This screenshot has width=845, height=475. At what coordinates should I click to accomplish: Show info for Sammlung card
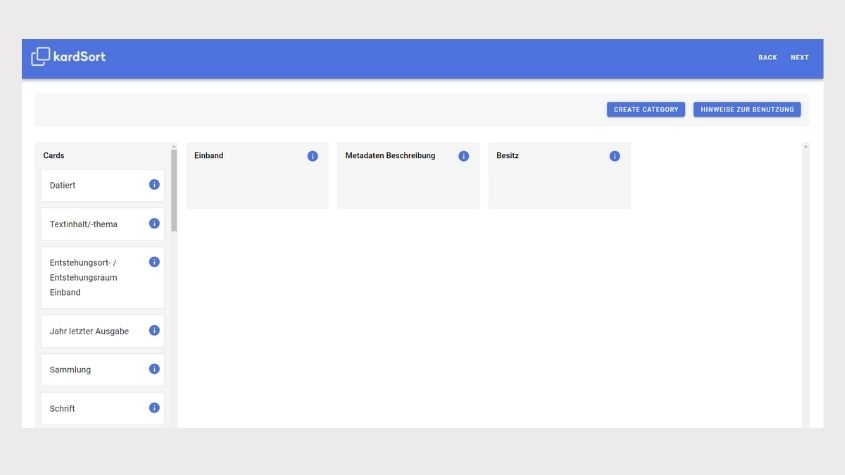[x=154, y=369]
